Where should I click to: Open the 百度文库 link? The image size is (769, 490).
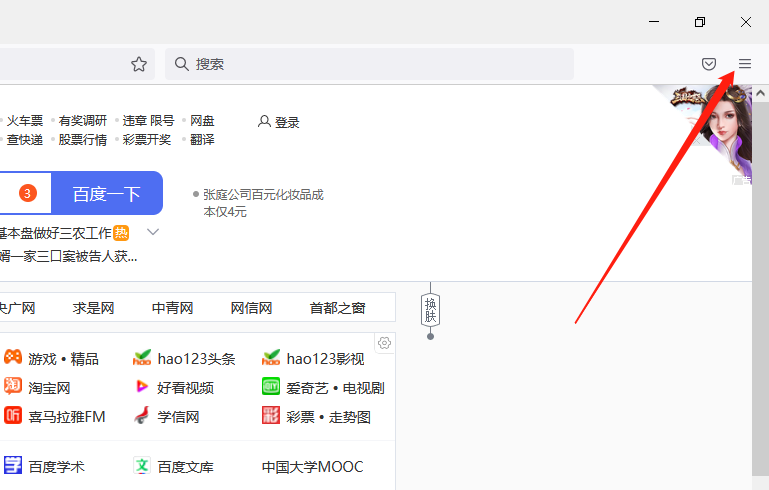click(185, 466)
